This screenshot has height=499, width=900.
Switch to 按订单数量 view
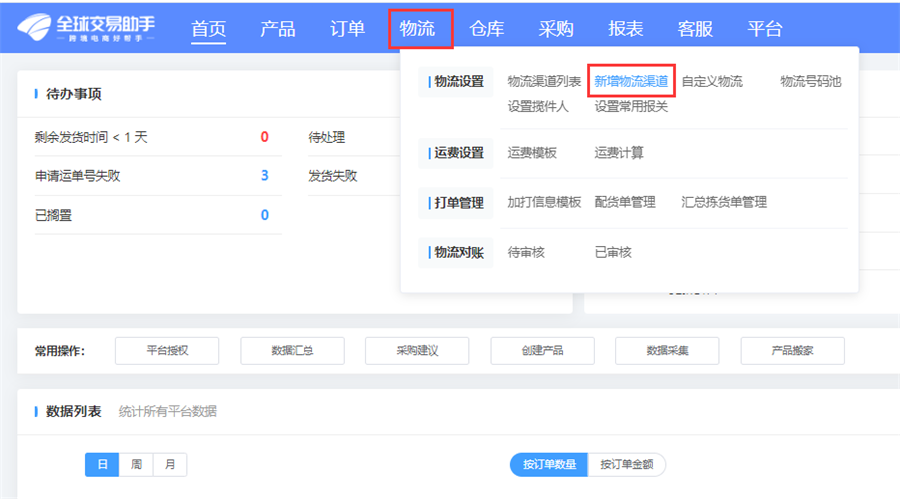pos(549,464)
